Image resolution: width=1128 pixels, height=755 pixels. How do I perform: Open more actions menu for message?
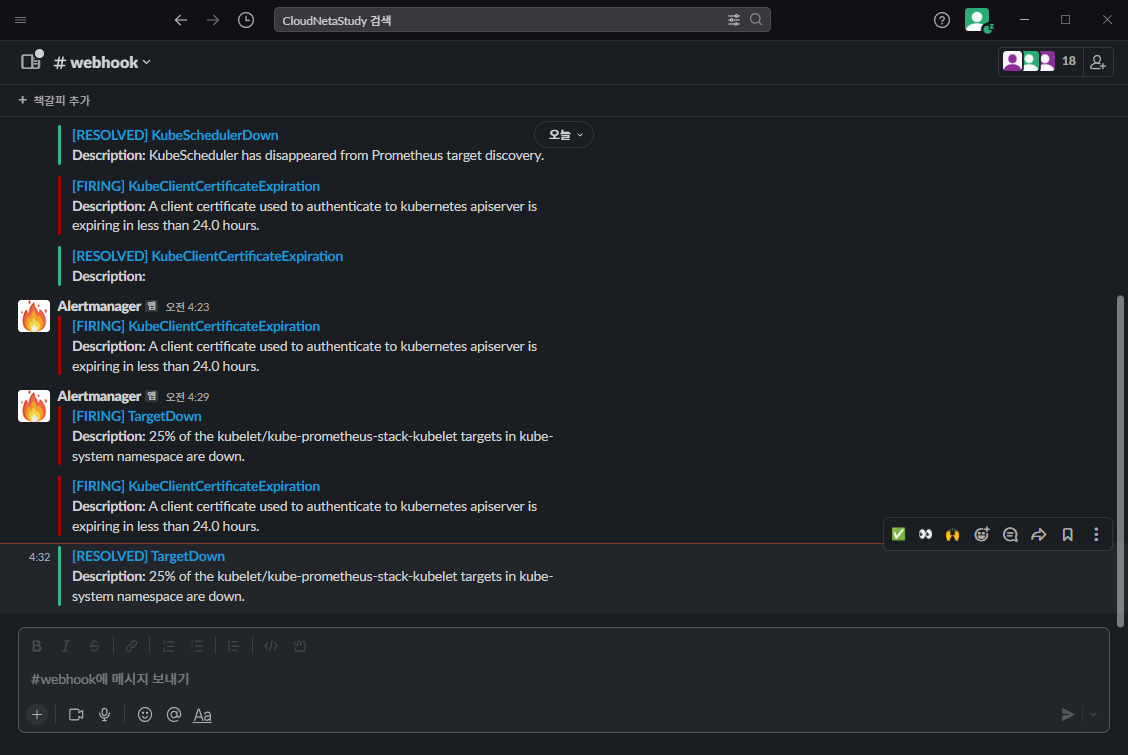point(1096,535)
